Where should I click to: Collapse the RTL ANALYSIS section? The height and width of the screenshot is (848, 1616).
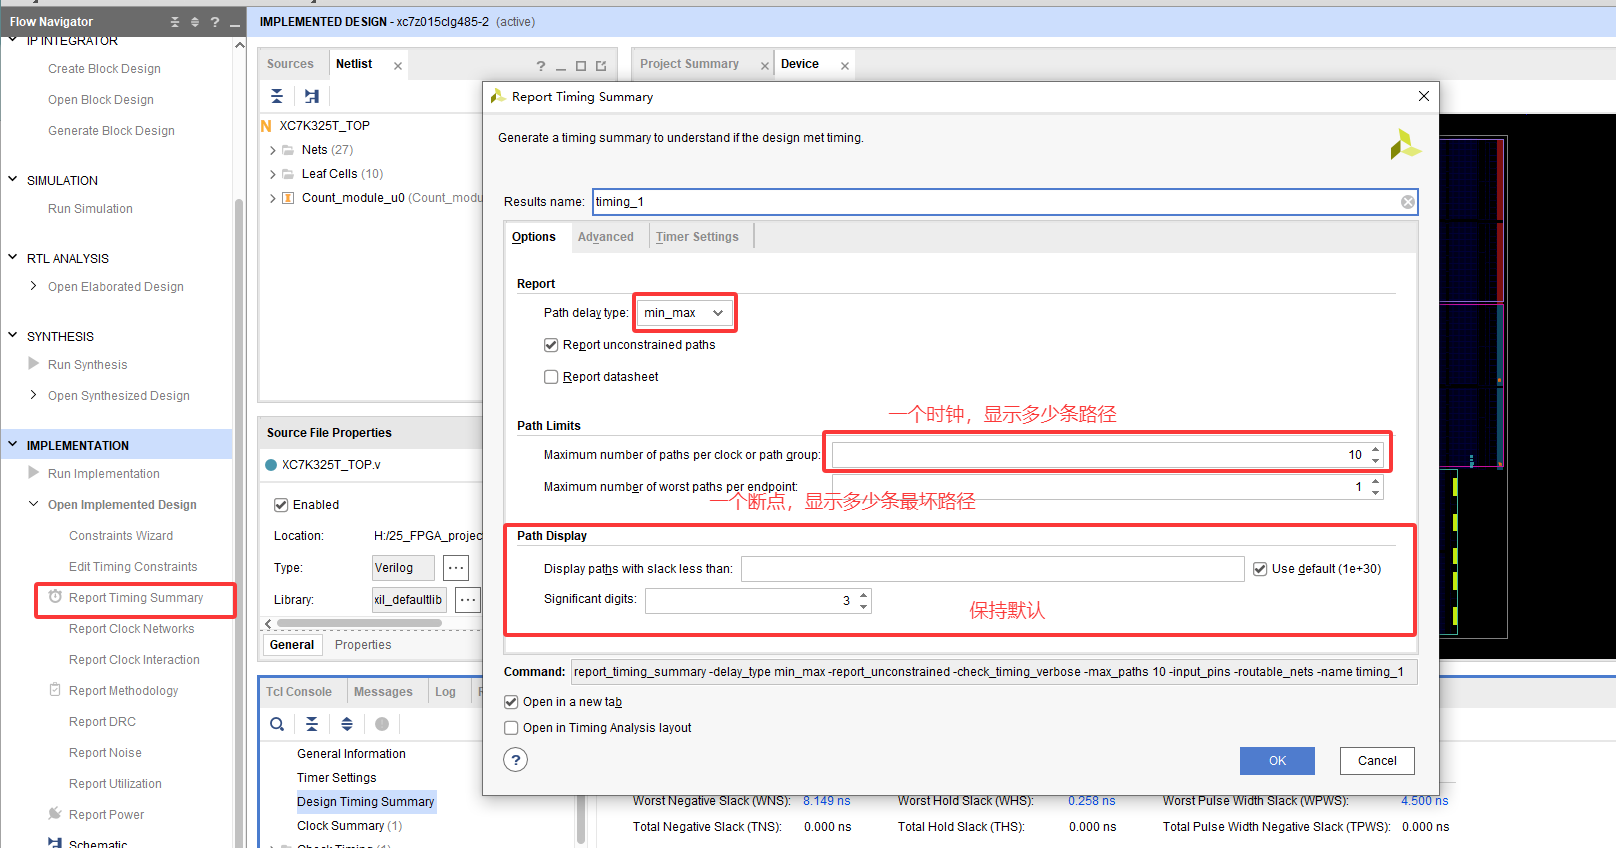[13, 257]
